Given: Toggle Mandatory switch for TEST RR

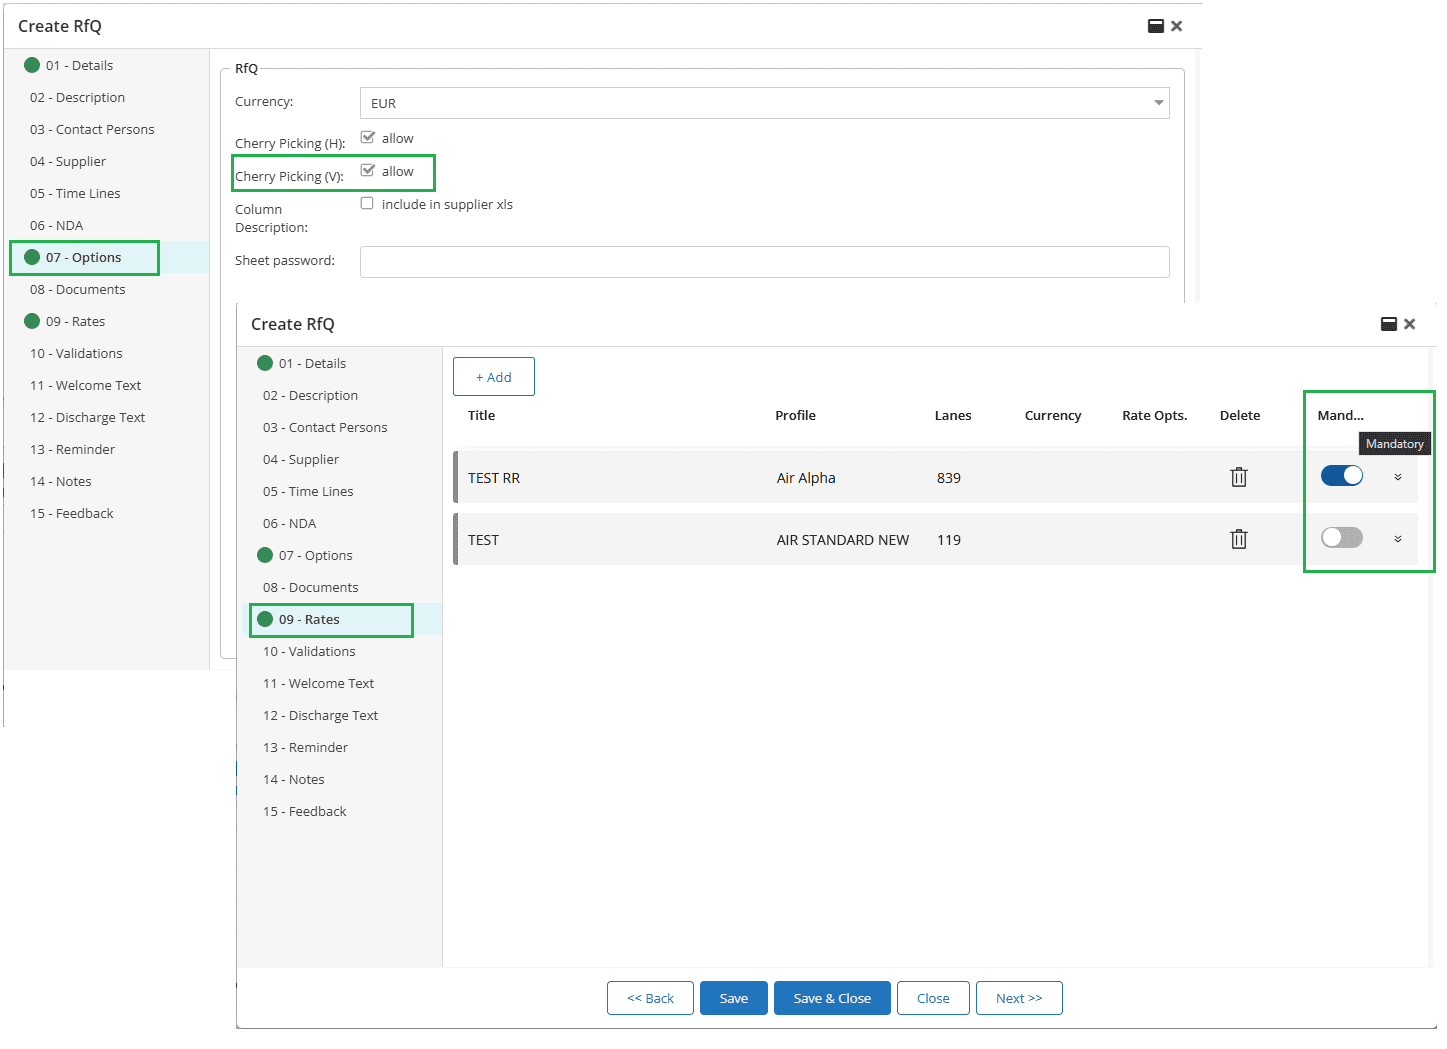Looking at the screenshot, I should pos(1341,476).
